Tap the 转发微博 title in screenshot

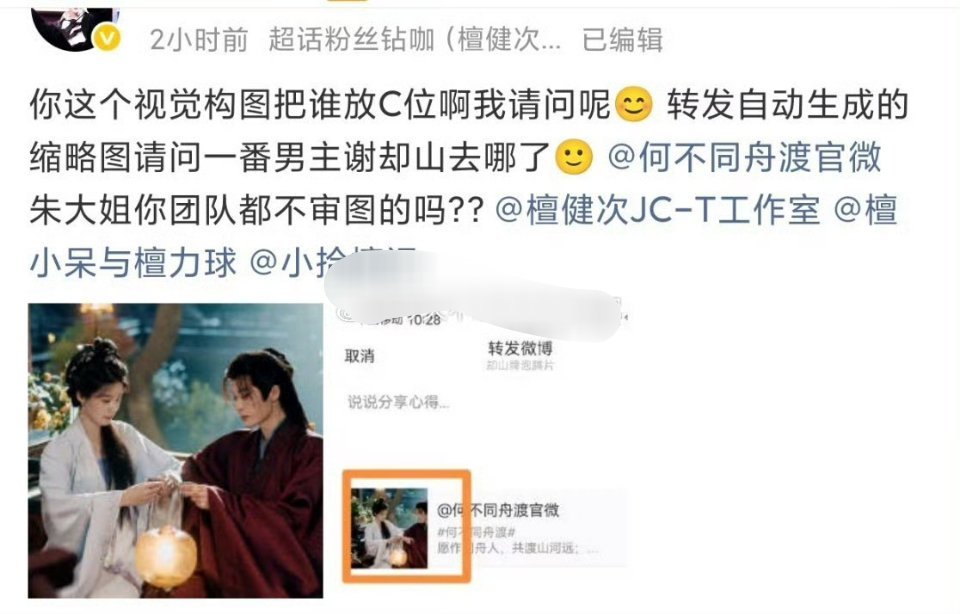(520, 348)
